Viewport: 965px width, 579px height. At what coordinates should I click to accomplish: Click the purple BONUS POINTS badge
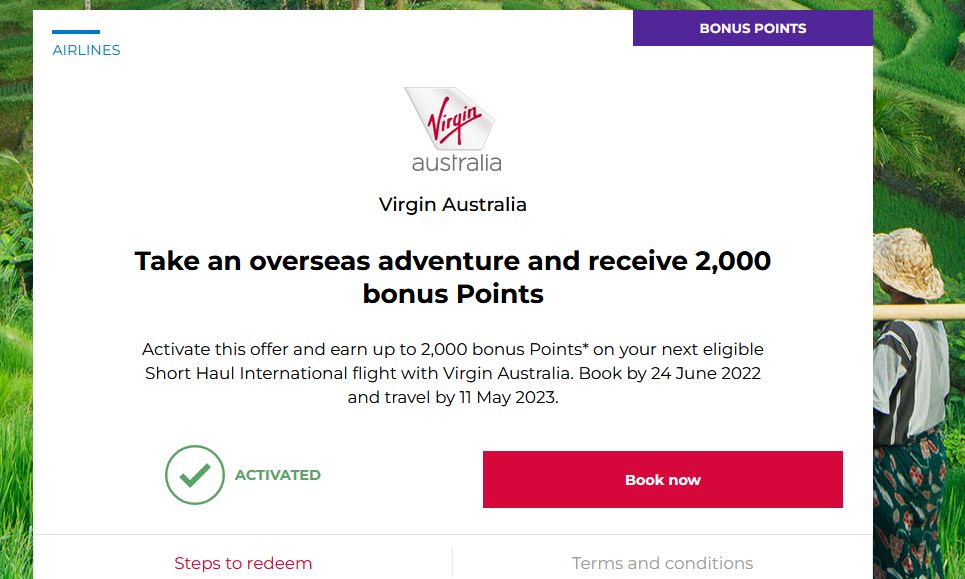752,28
